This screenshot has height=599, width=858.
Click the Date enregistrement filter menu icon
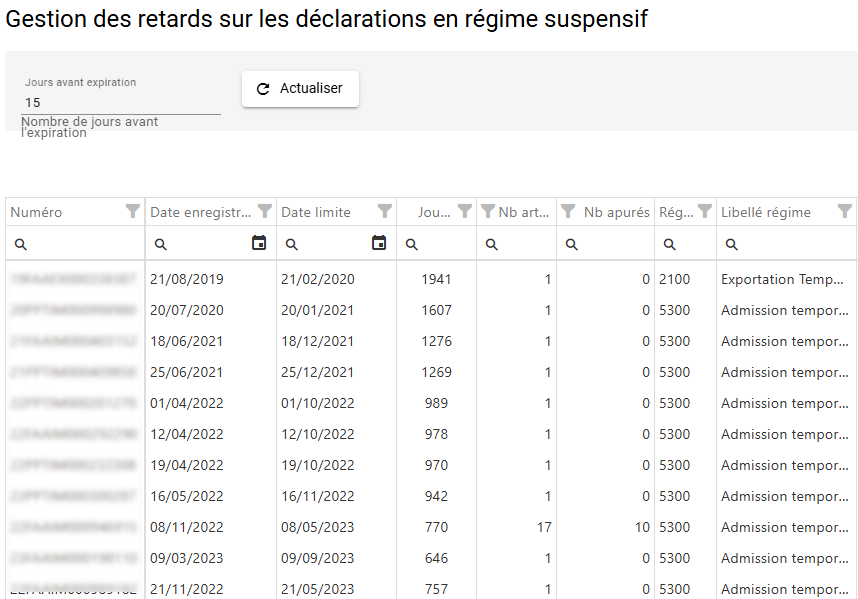click(x=264, y=211)
